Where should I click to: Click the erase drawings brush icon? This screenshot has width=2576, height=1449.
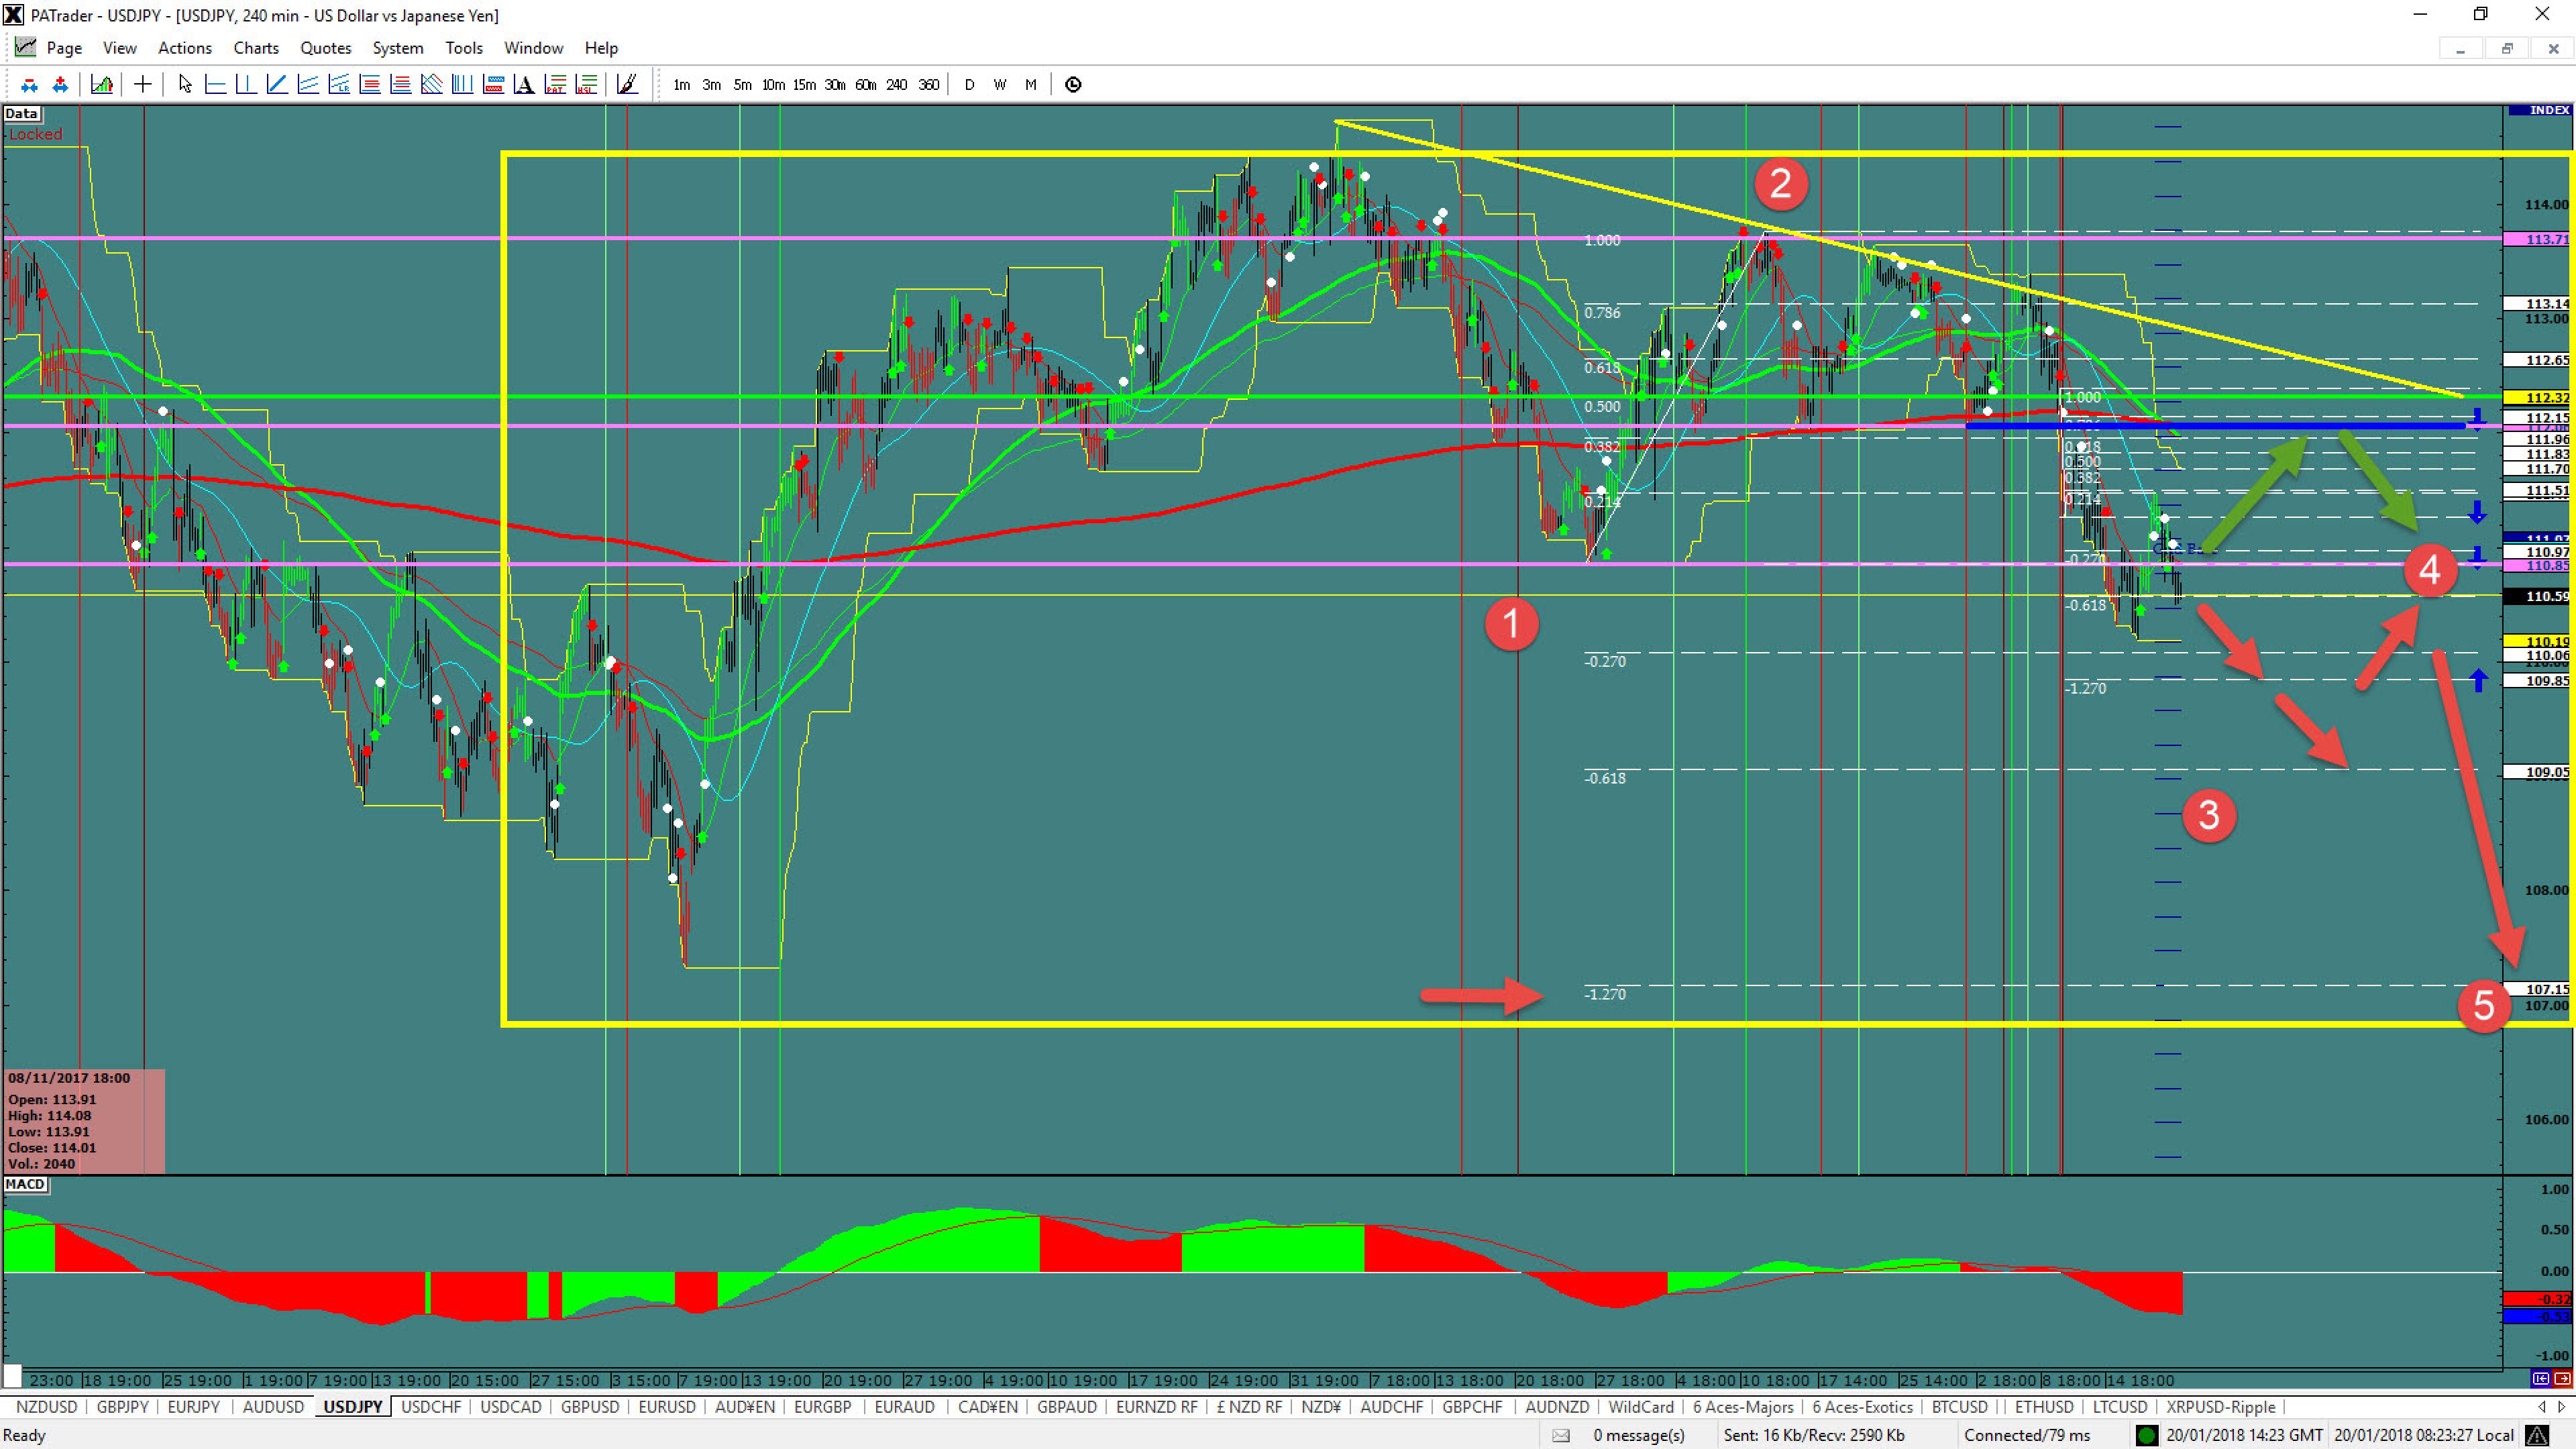[627, 85]
